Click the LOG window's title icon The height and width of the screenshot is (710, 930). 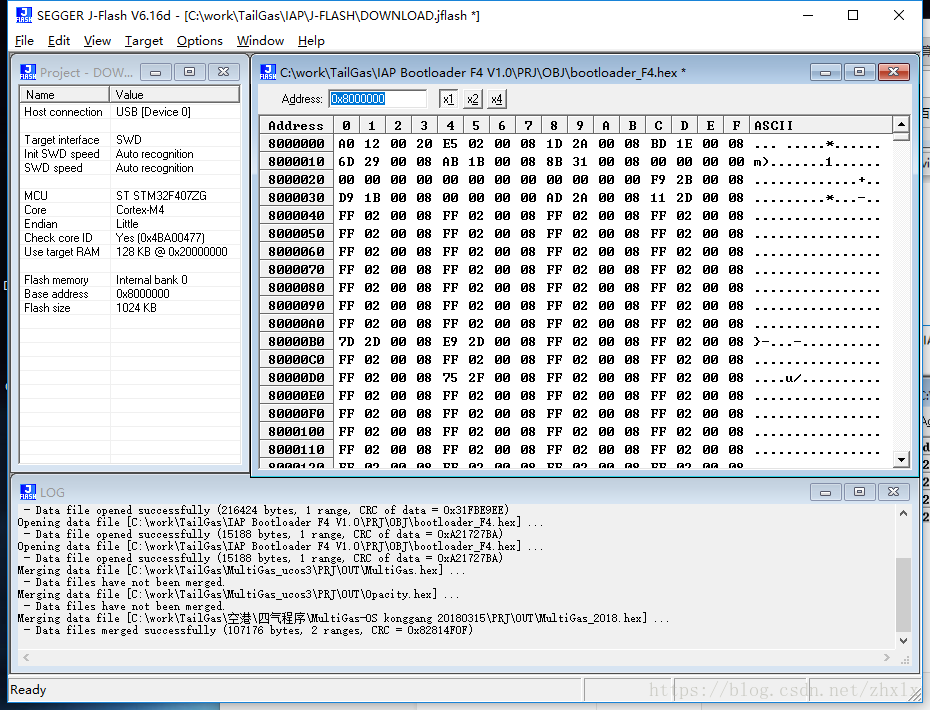(29, 492)
